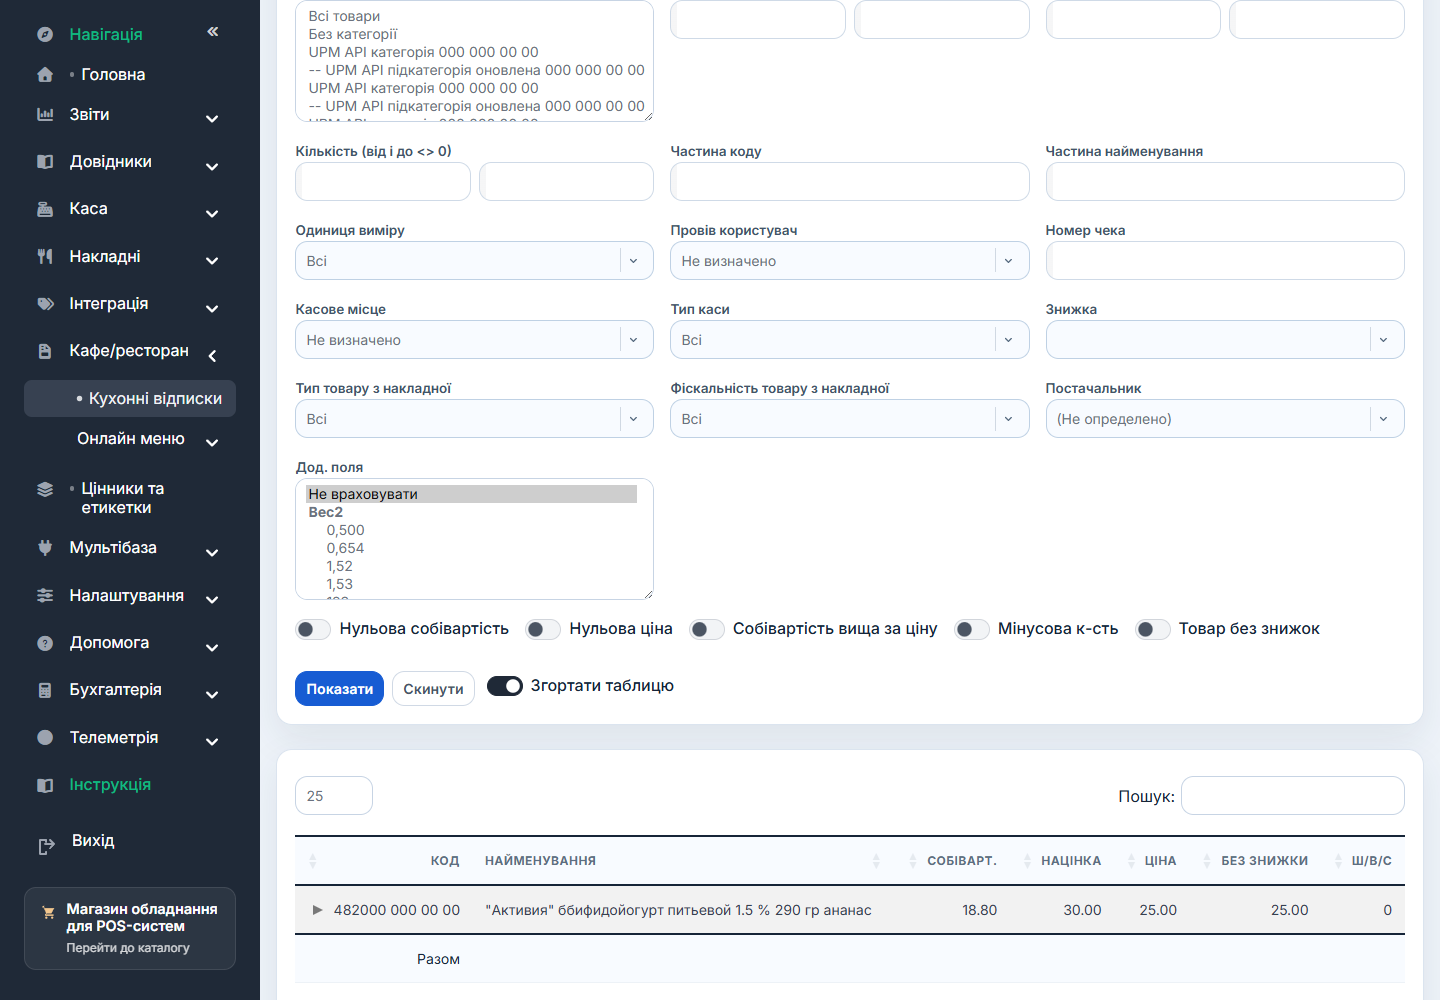Click the tags icon beside Інтеграція
This screenshot has width=1440, height=1000.
[x=45, y=304]
